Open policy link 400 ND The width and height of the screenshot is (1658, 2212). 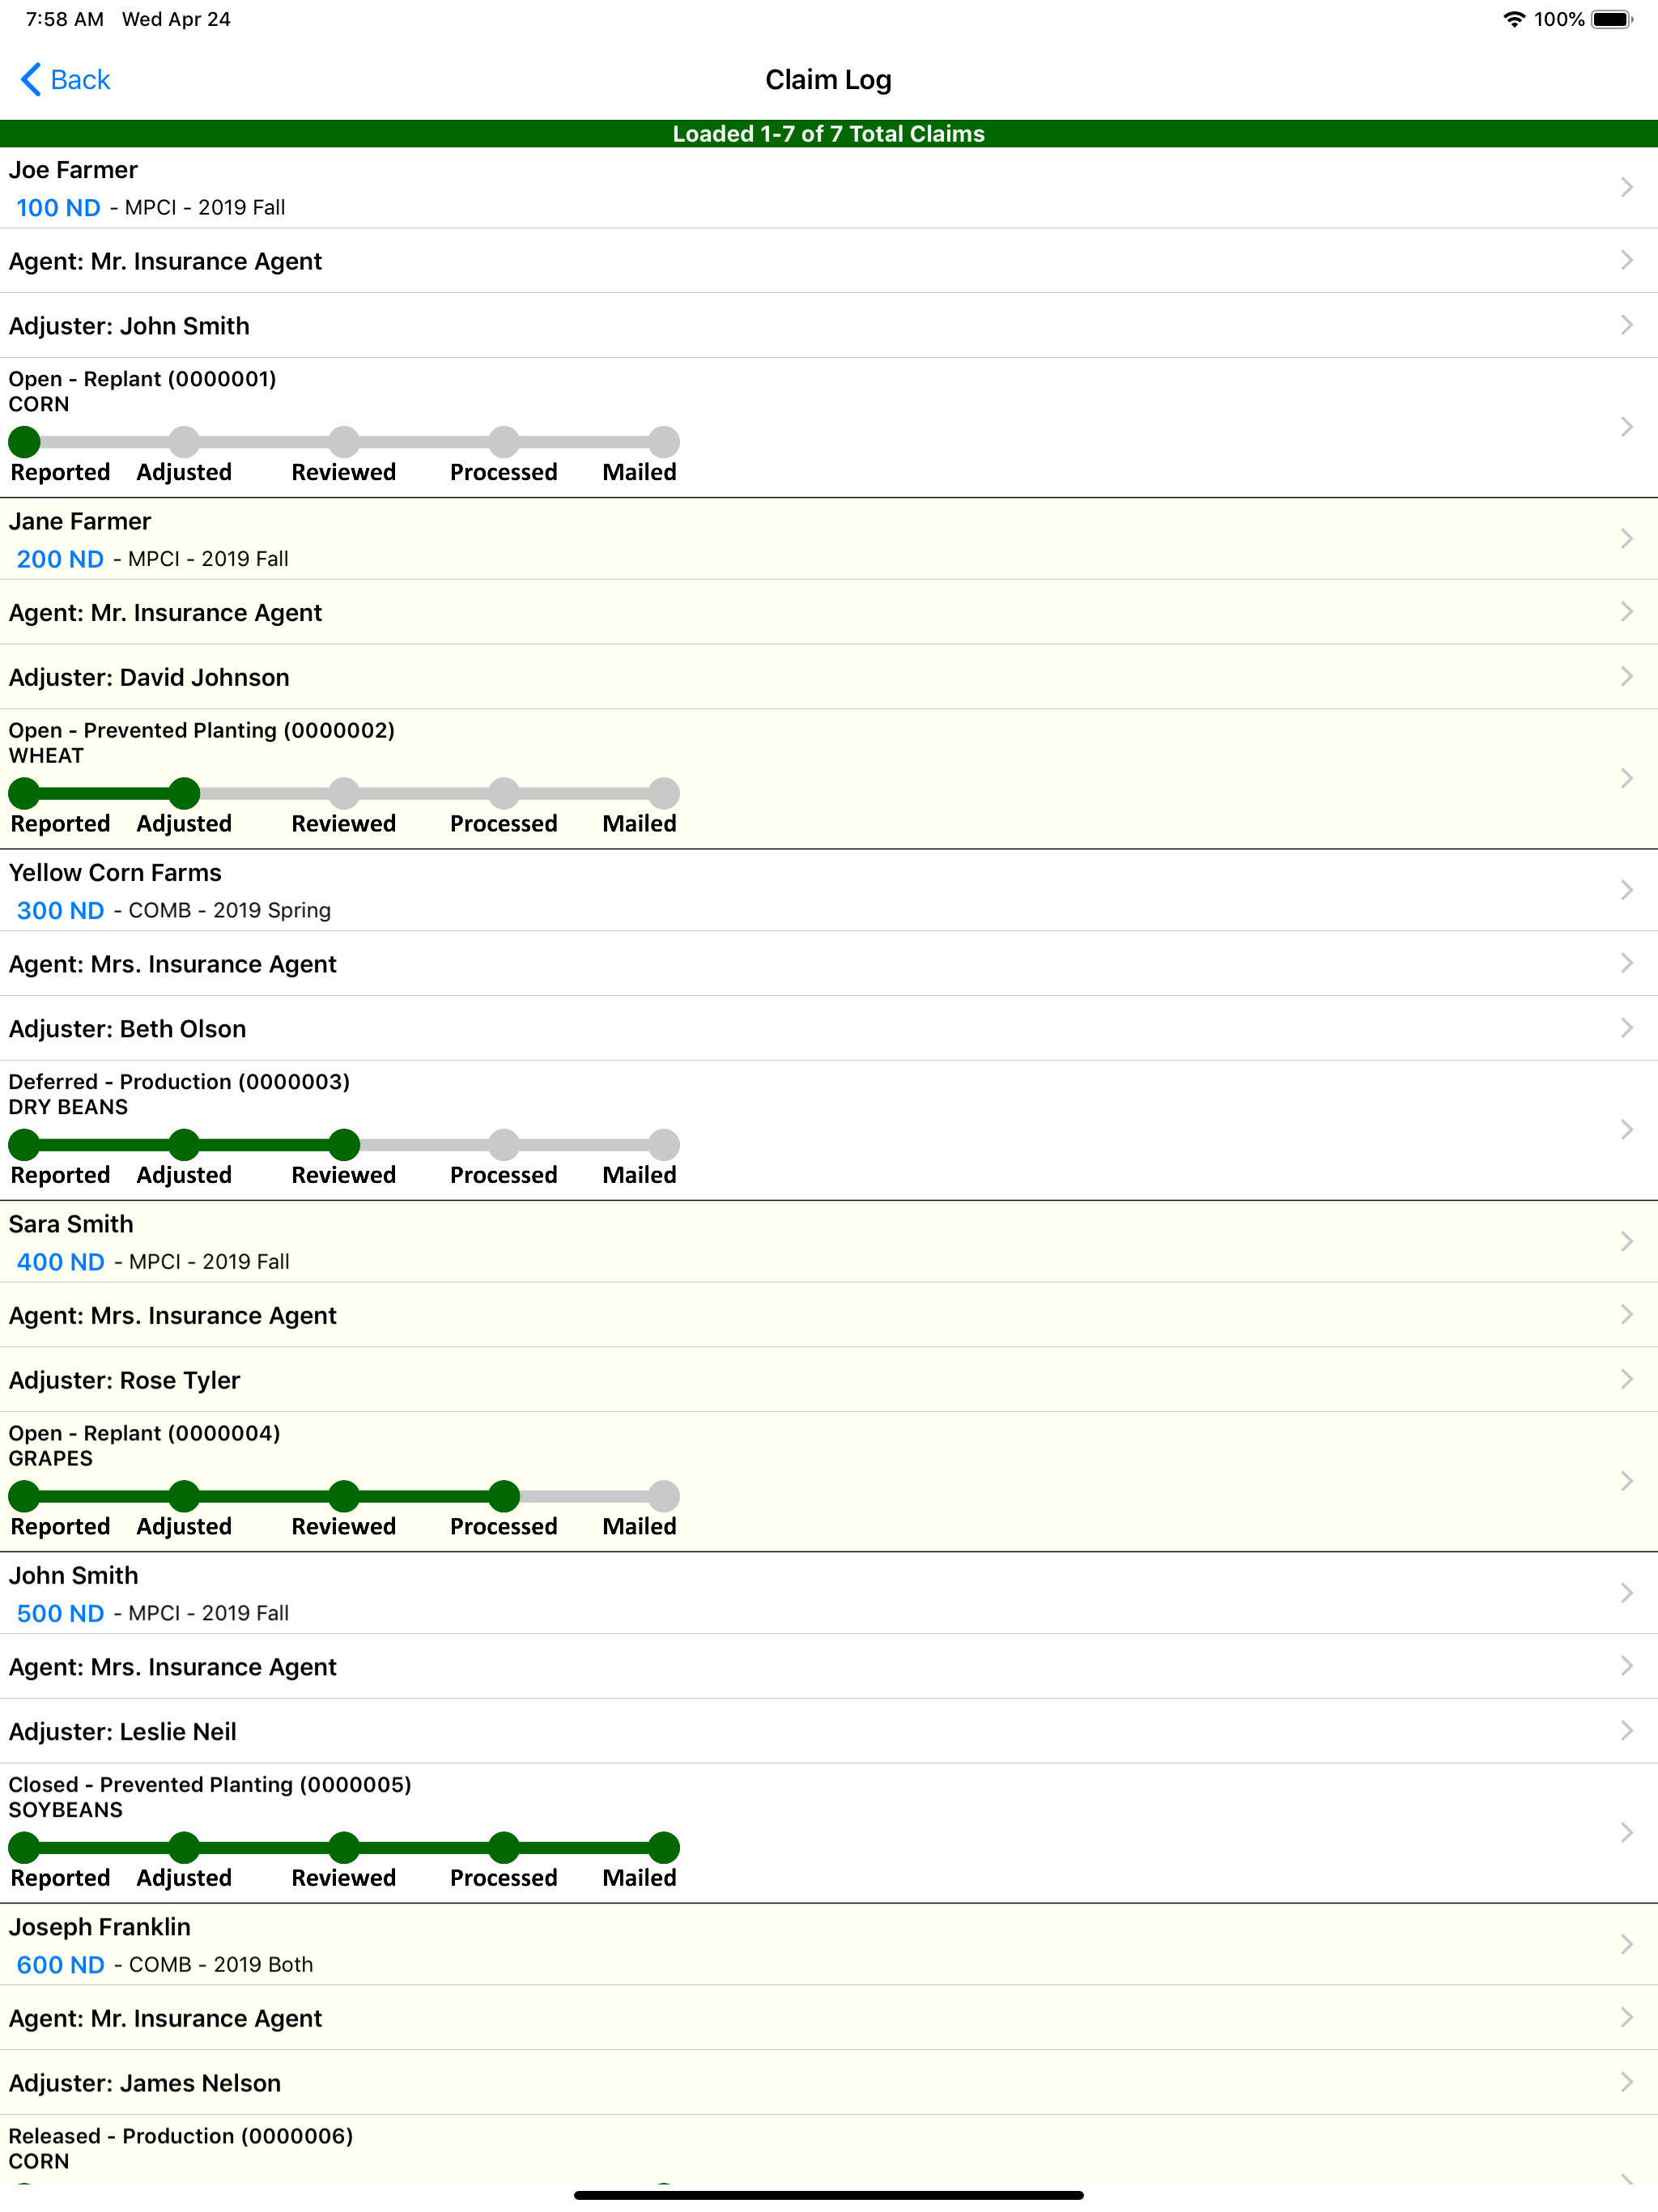tap(60, 1261)
